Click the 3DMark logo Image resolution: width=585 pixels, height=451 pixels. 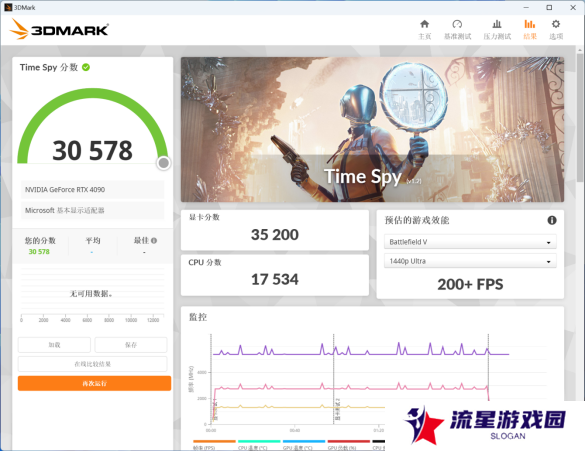59,29
